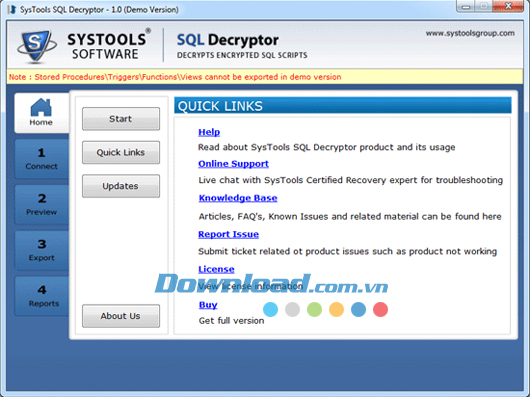Open the About Us button
530x397 pixels.
coord(121,316)
